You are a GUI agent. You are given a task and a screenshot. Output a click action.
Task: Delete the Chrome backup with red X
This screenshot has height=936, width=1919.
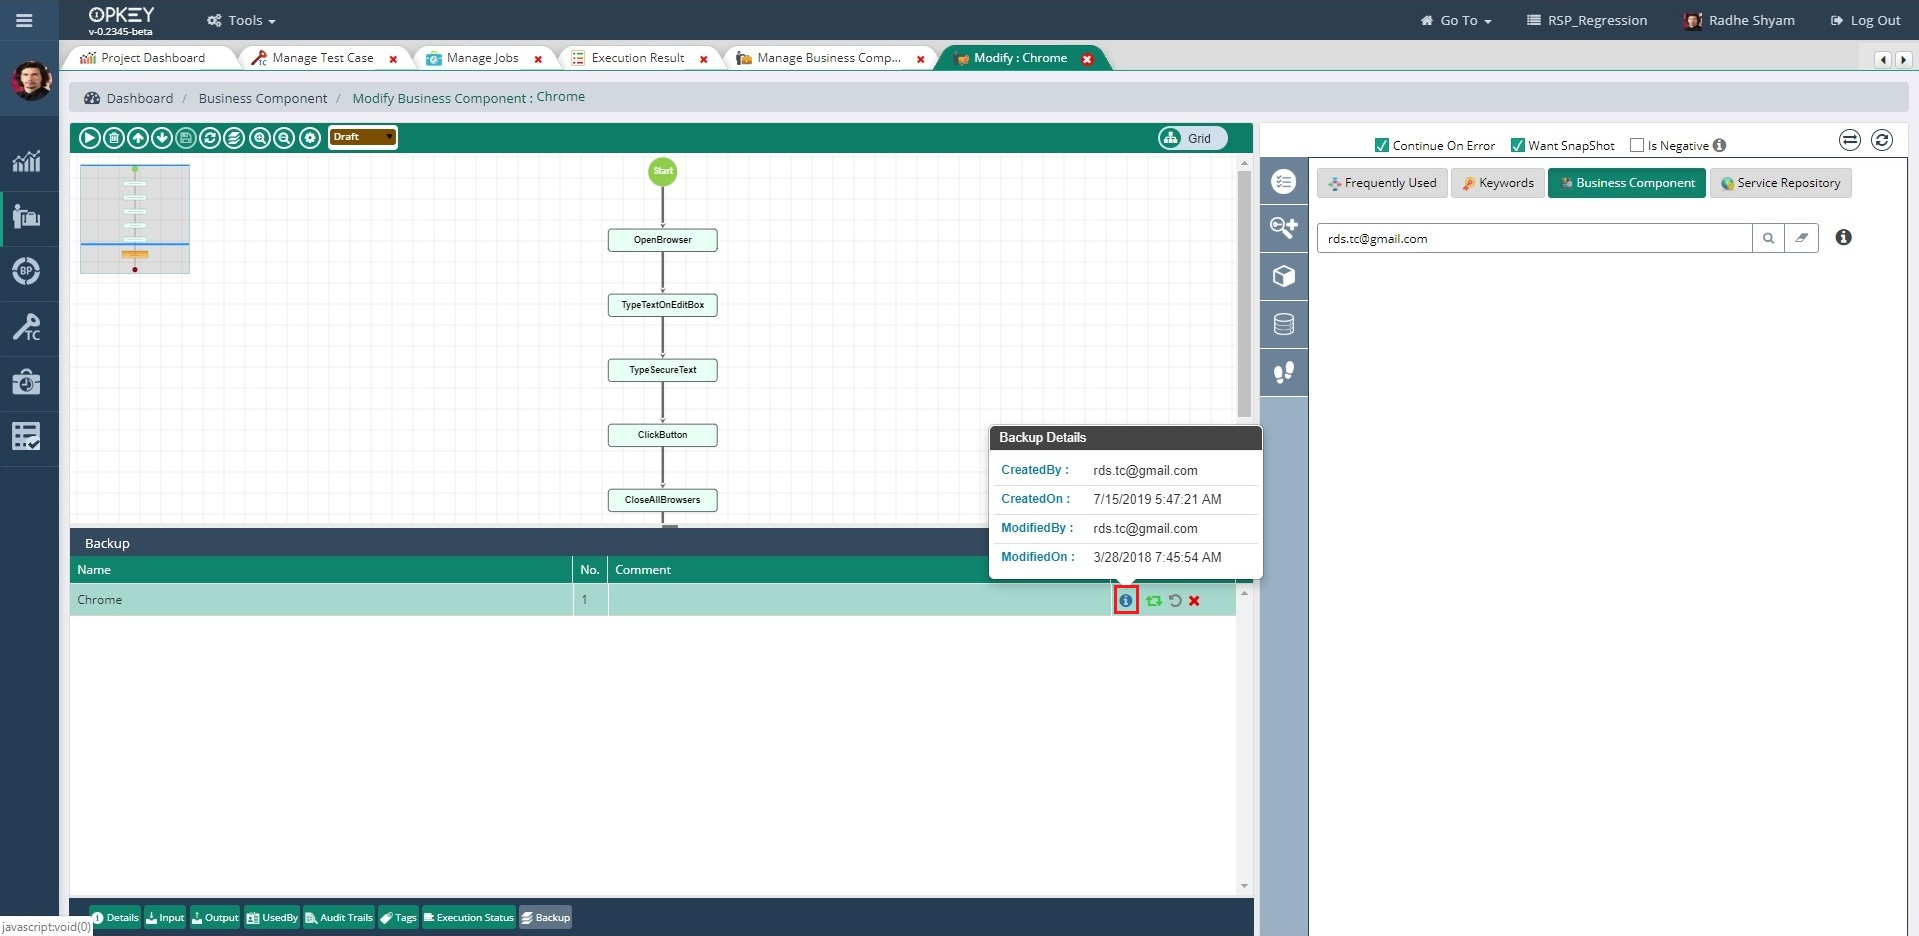1194,601
